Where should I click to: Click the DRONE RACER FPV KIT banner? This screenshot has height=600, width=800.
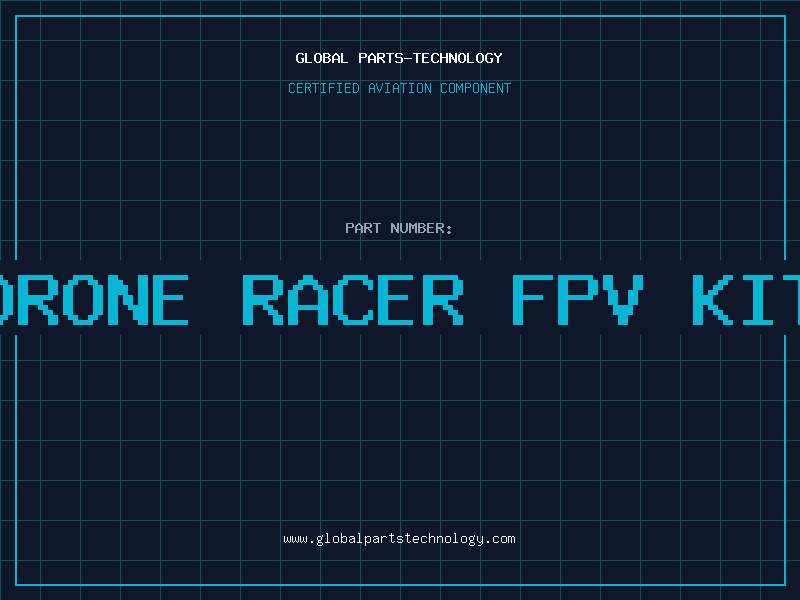(400, 299)
